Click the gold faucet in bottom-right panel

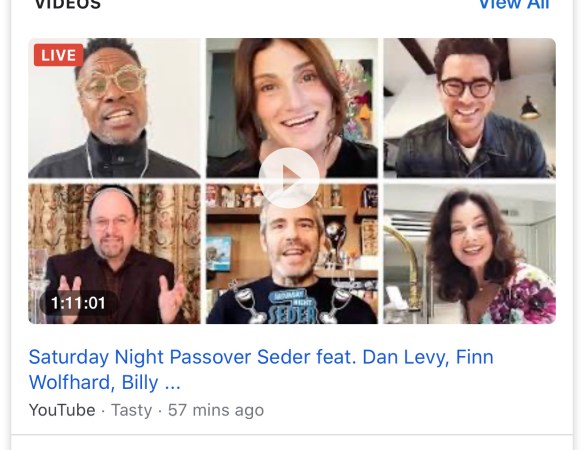405,268
